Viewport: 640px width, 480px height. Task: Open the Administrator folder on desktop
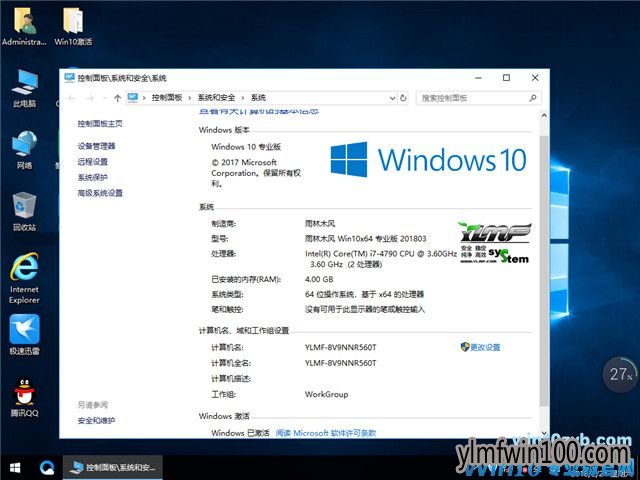pos(24,25)
